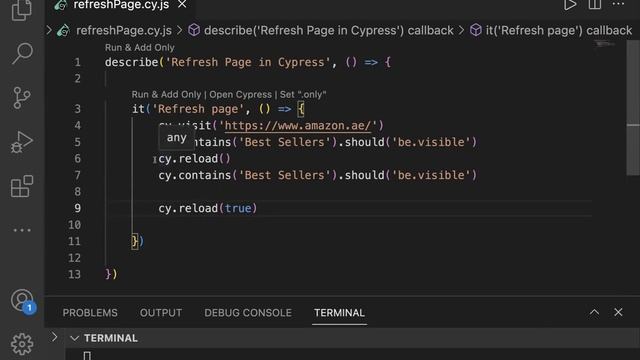Open the Source Control view

(x=22, y=98)
